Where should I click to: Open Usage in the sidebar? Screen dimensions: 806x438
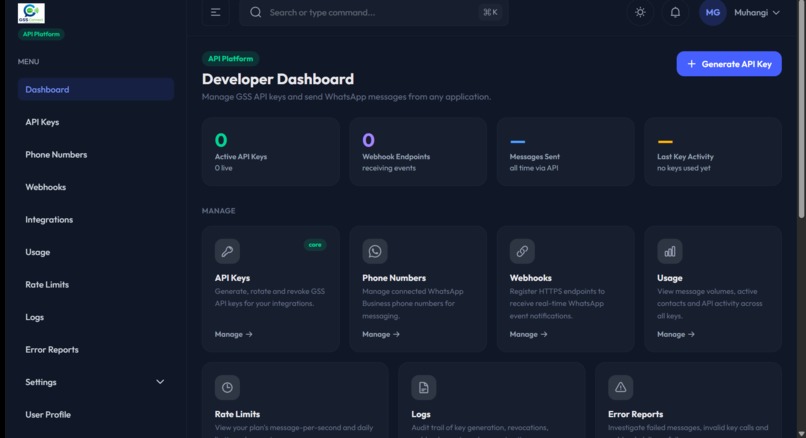(x=96, y=252)
